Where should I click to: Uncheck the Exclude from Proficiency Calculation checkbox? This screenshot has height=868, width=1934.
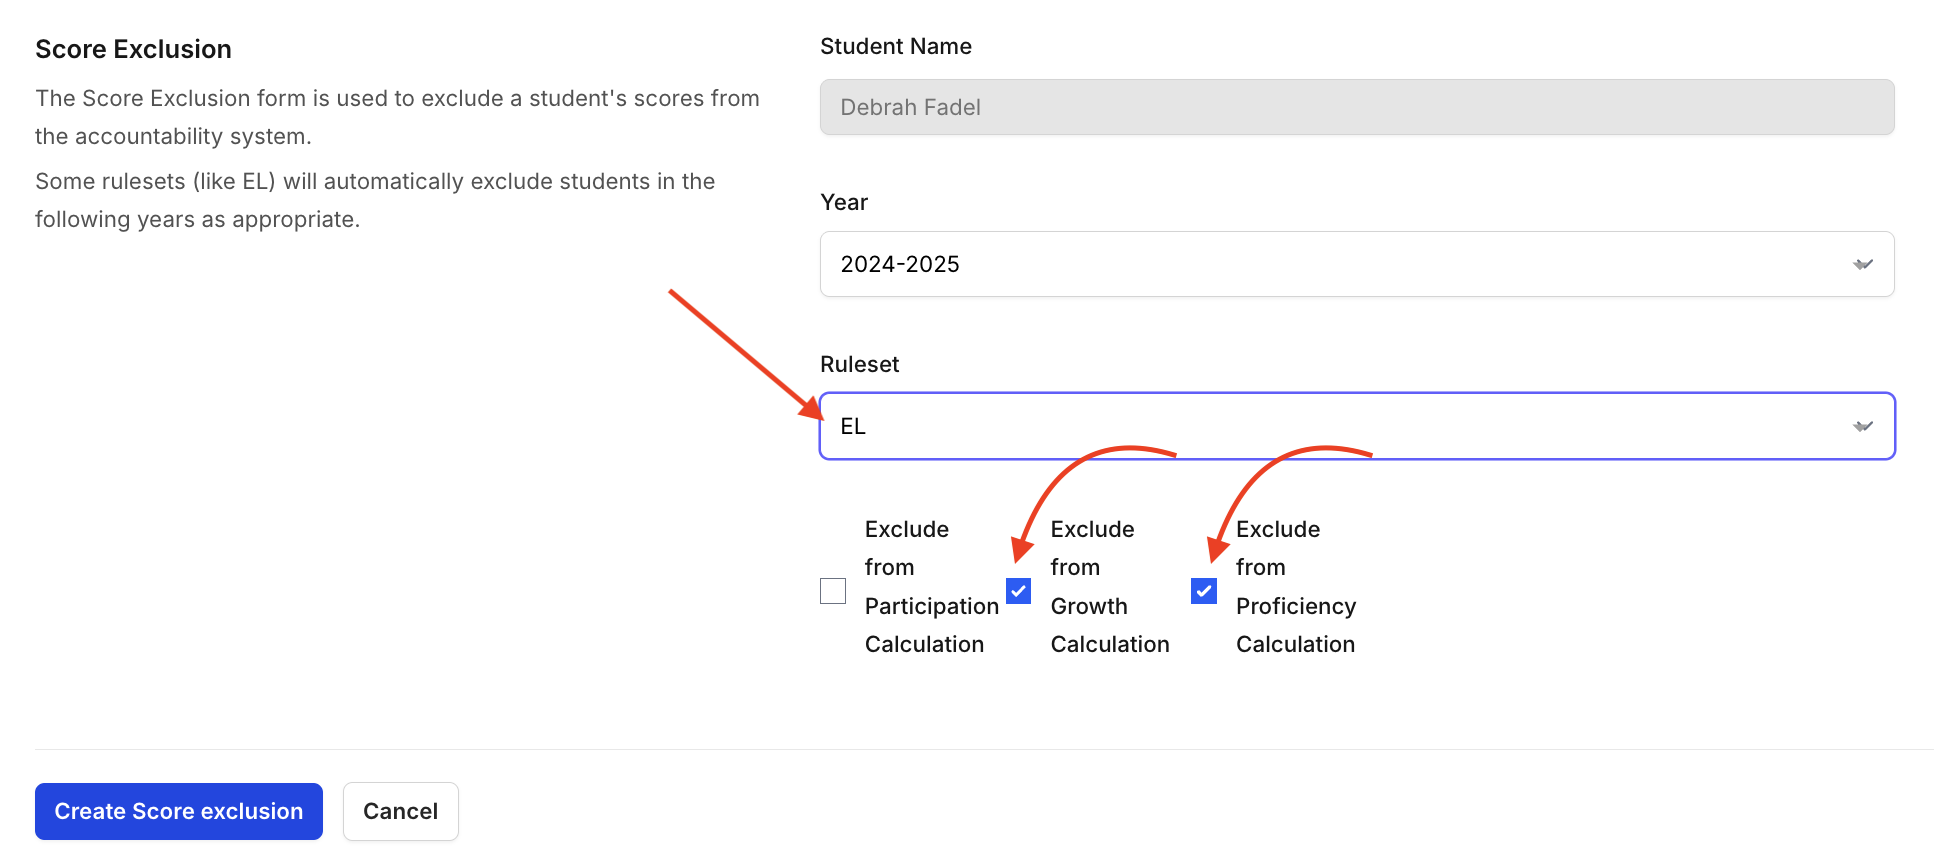click(1204, 591)
